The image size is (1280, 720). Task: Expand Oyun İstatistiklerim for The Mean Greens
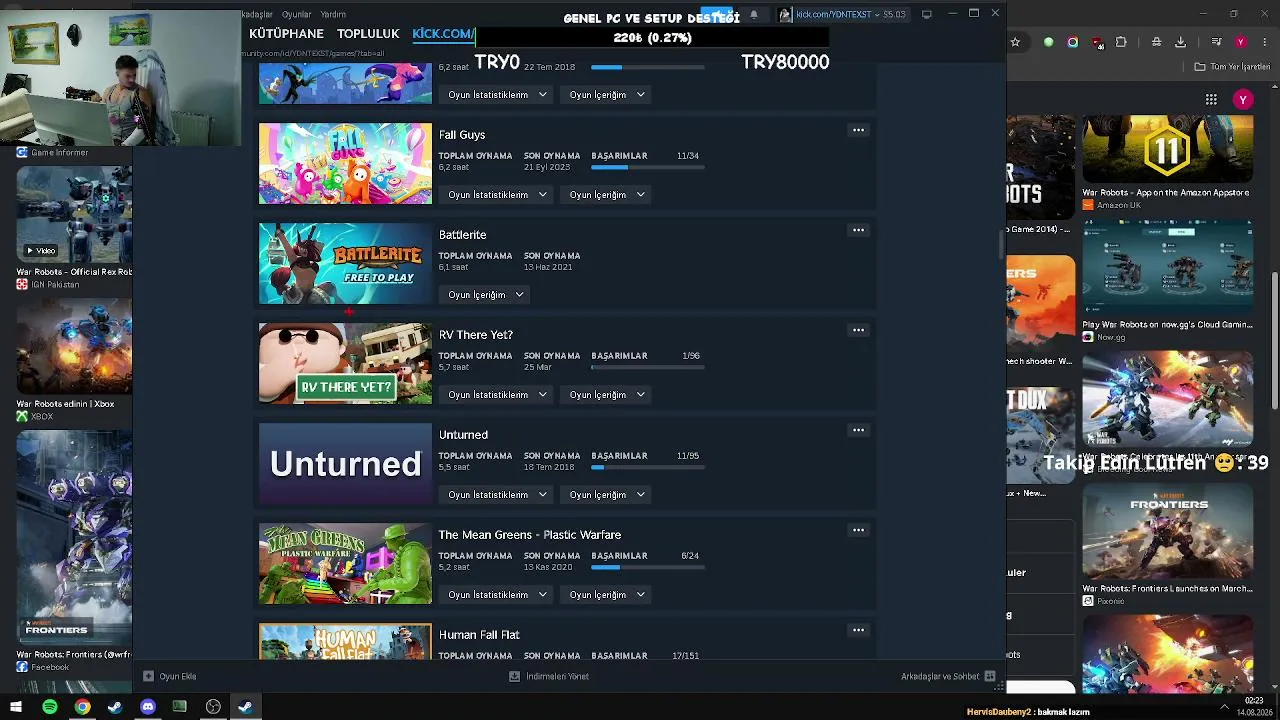[x=497, y=595]
